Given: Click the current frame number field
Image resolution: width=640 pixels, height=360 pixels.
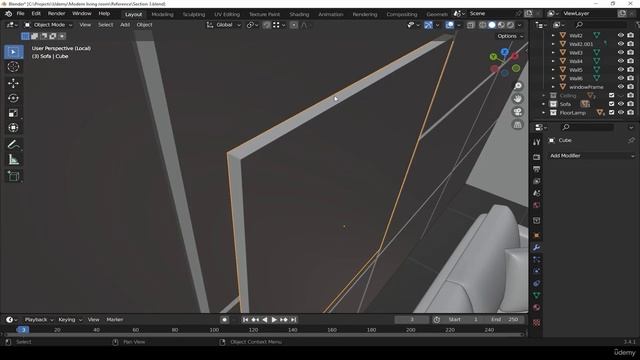Looking at the screenshot, I should tap(411, 320).
